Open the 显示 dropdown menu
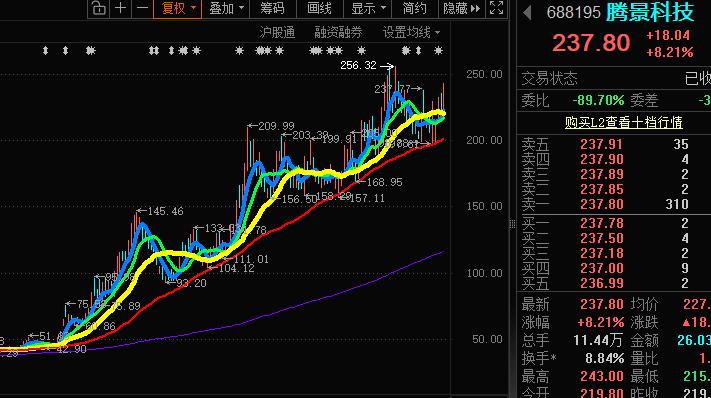 368,8
